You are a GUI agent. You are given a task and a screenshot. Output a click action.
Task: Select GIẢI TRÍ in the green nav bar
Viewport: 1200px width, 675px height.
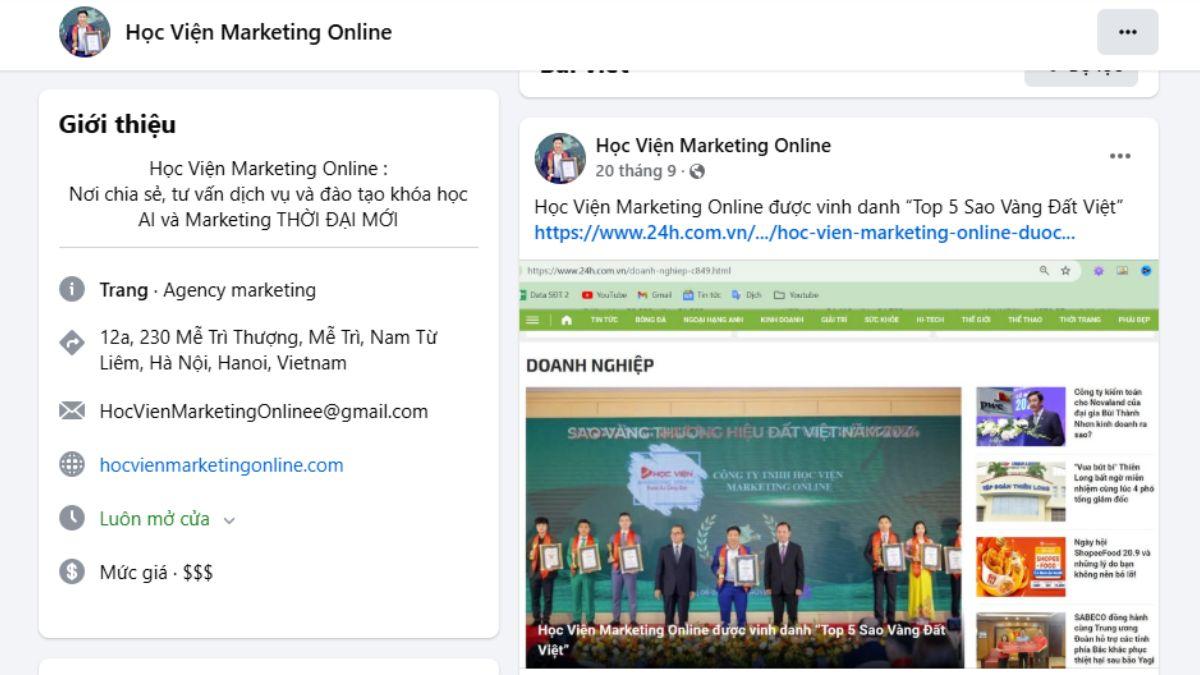click(834, 320)
